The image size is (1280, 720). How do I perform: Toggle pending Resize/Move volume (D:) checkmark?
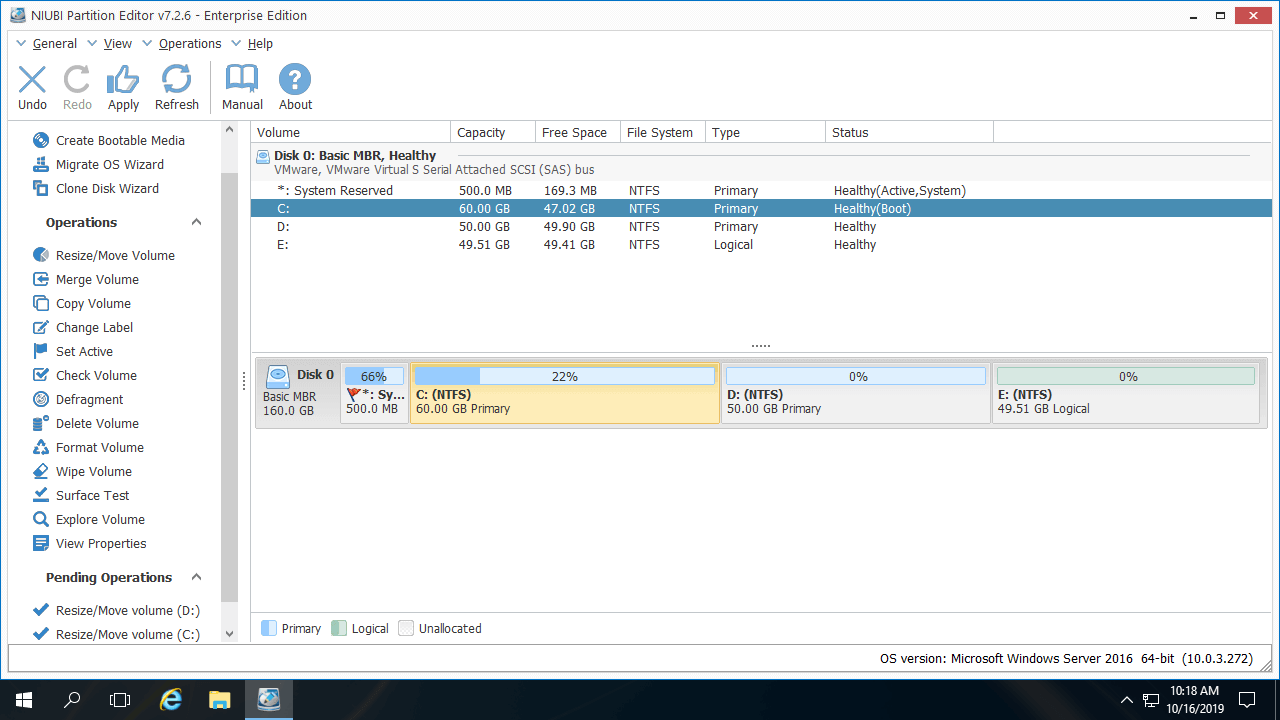(41, 610)
